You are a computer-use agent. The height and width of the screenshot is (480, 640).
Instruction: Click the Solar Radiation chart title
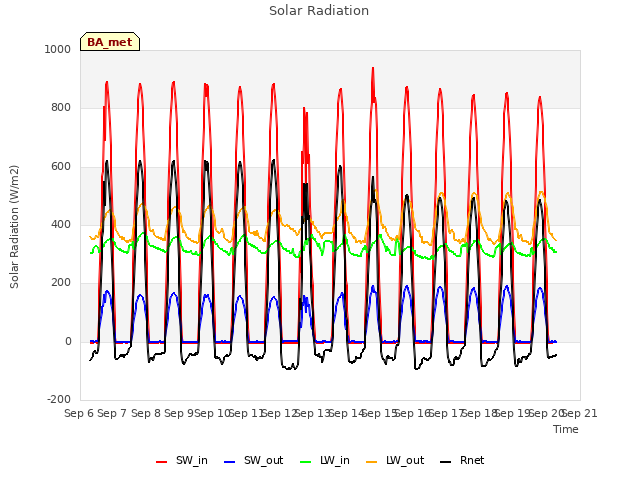[x=319, y=11]
